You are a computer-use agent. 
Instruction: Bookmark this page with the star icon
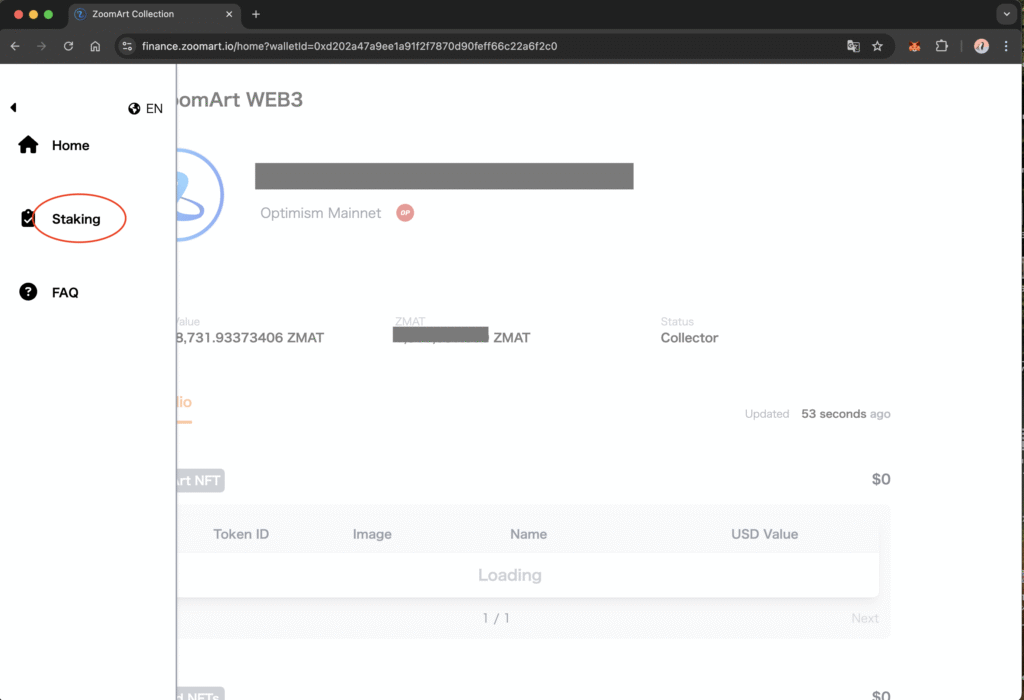click(877, 46)
